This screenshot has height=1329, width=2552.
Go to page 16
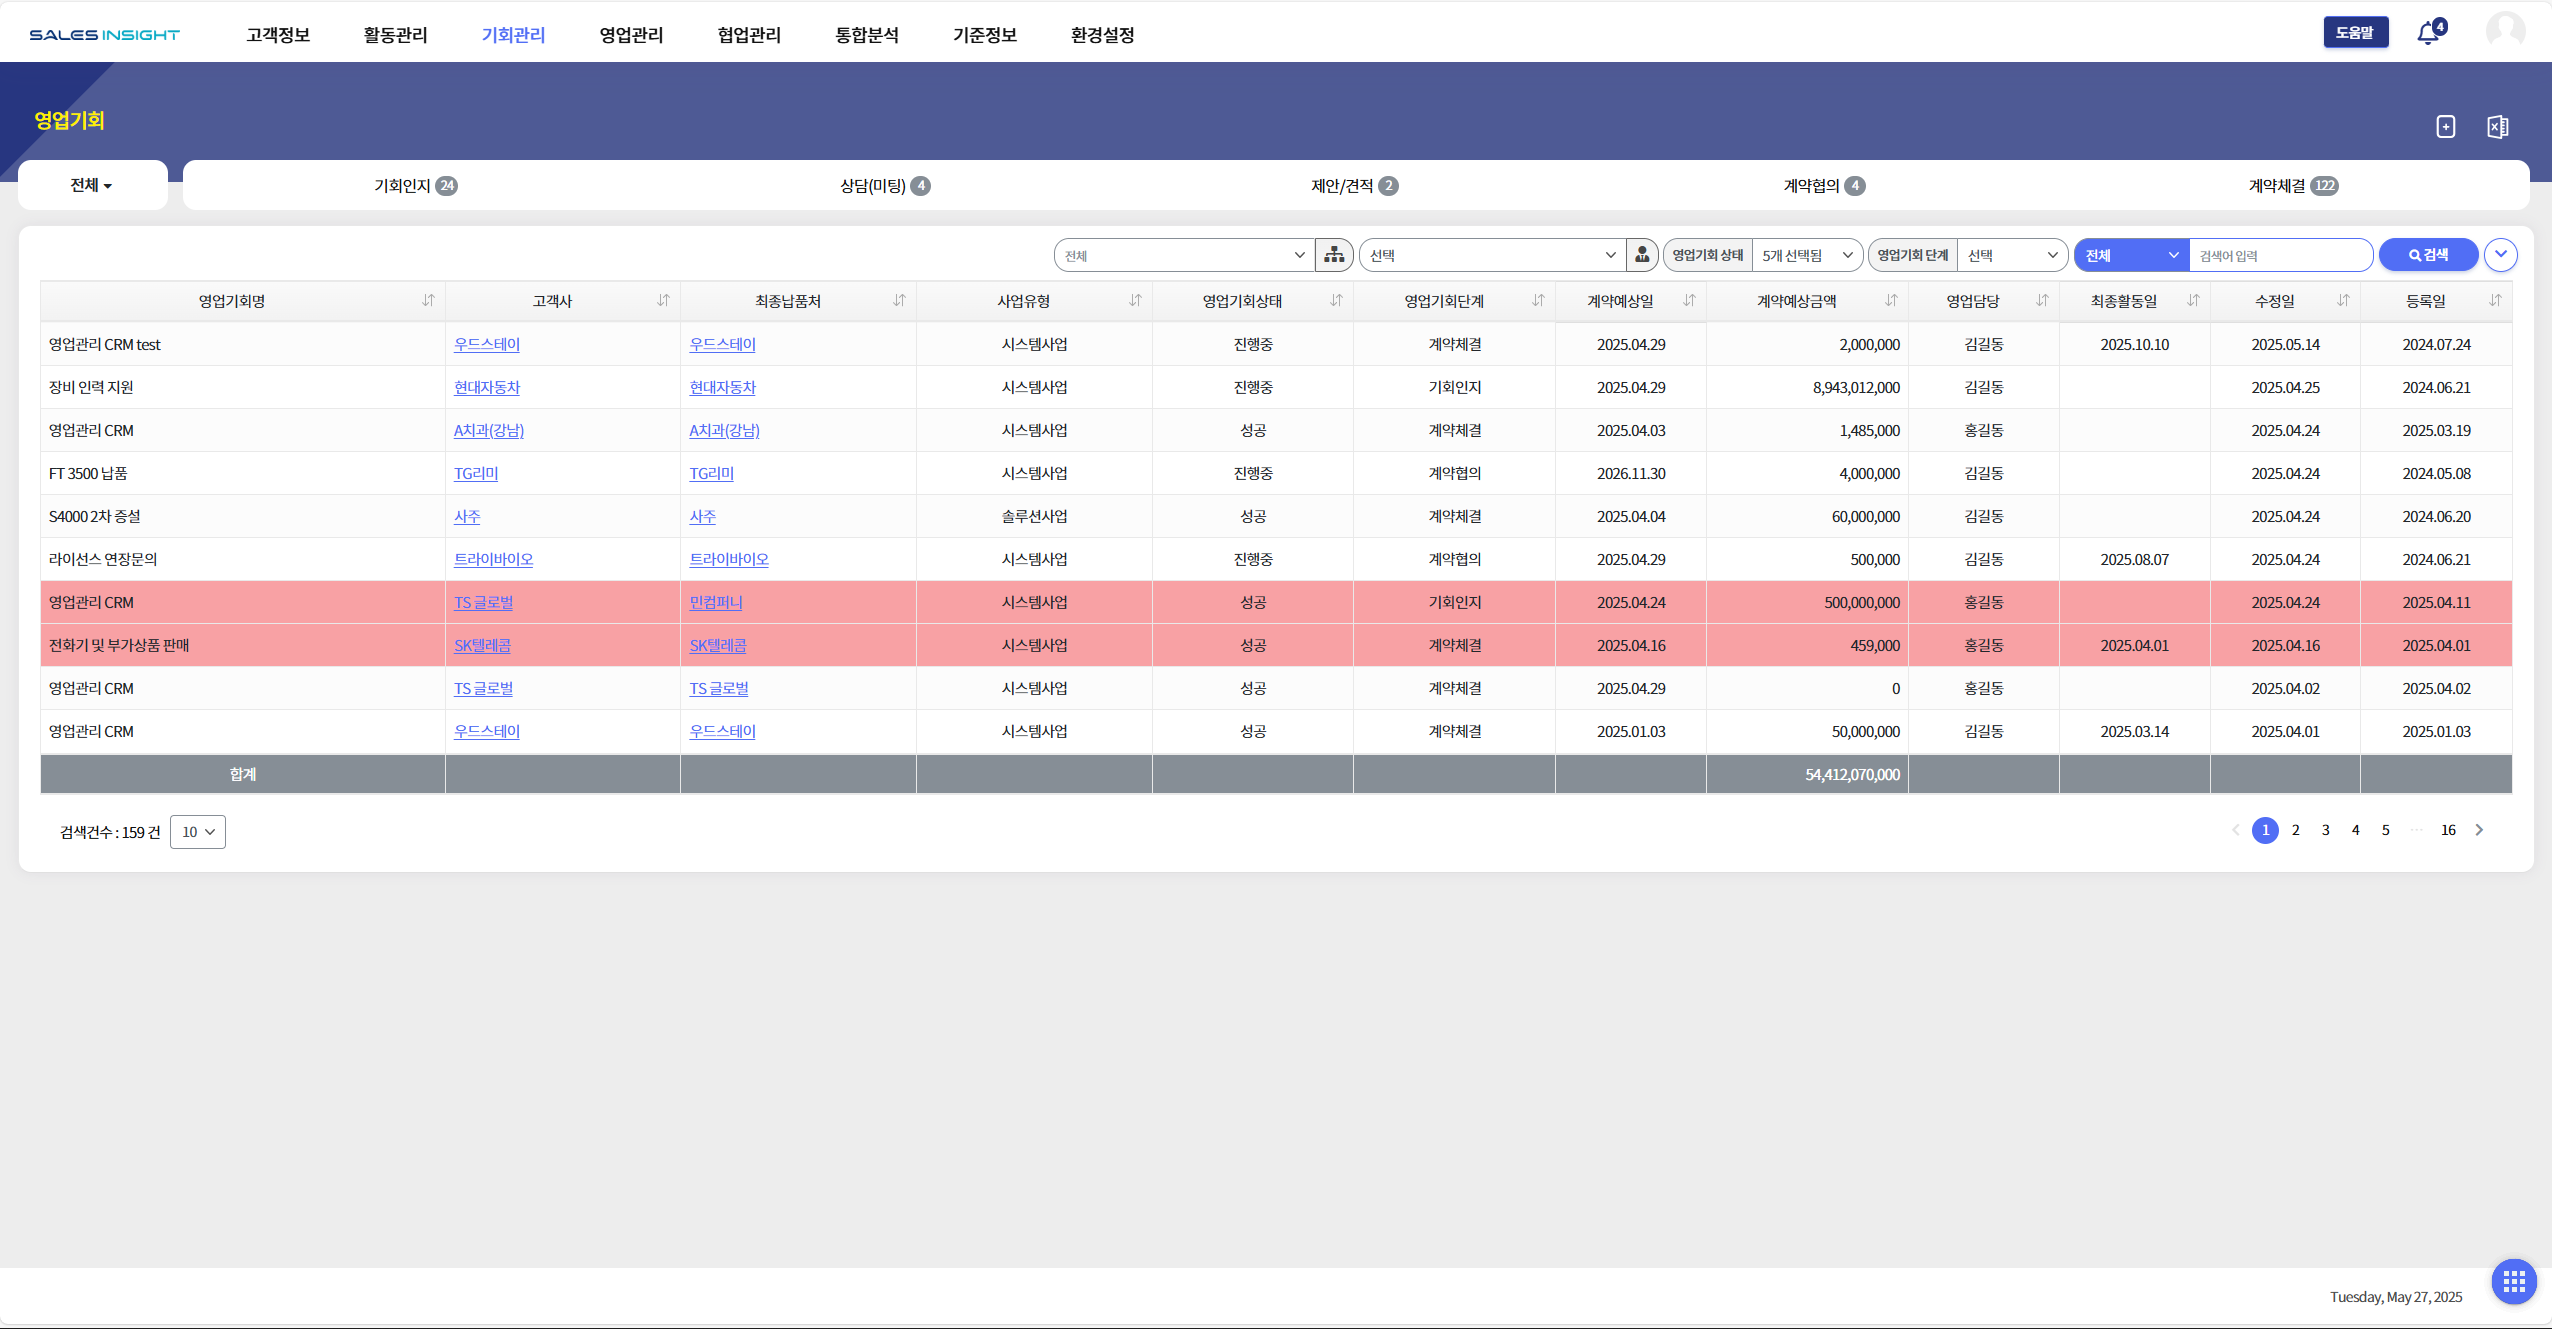coord(2448,830)
